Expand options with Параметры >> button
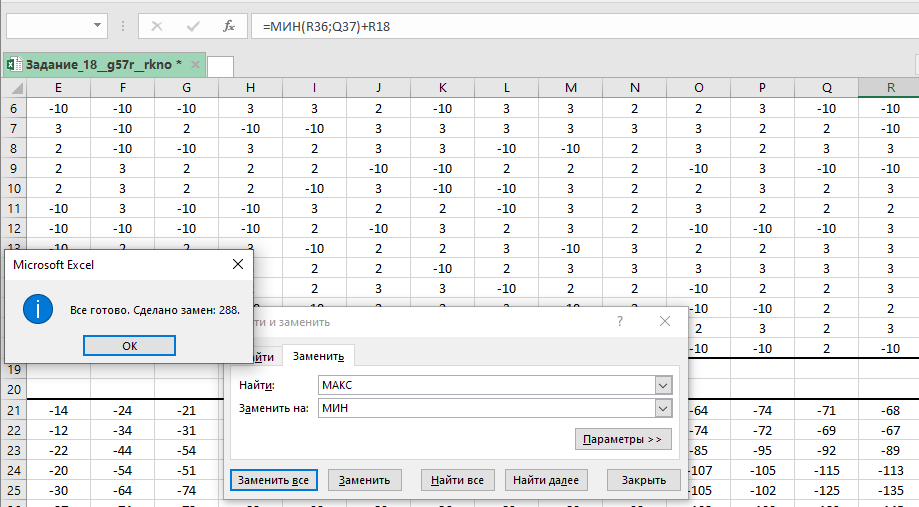This screenshot has height=507, width=919. 622,440
